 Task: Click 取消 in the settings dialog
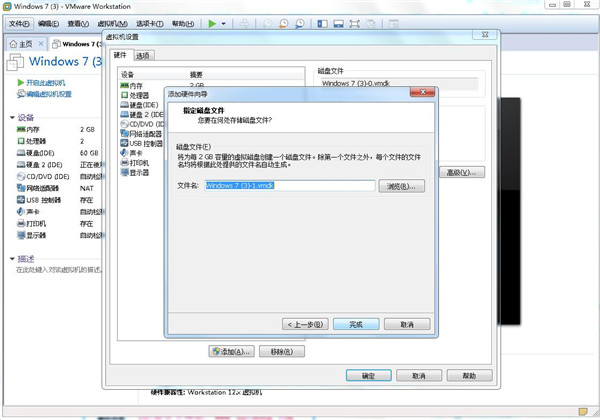[419, 375]
